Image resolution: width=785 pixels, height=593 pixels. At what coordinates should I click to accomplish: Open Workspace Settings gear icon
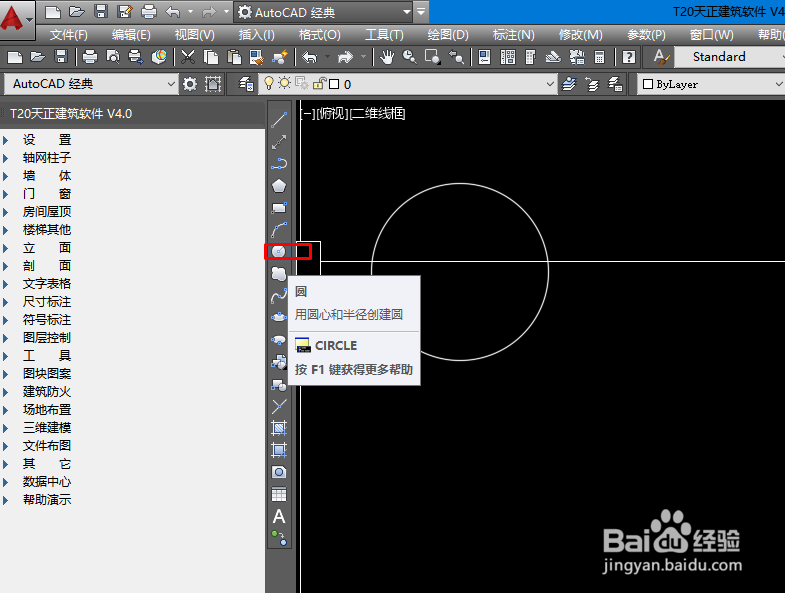click(x=190, y=84)
